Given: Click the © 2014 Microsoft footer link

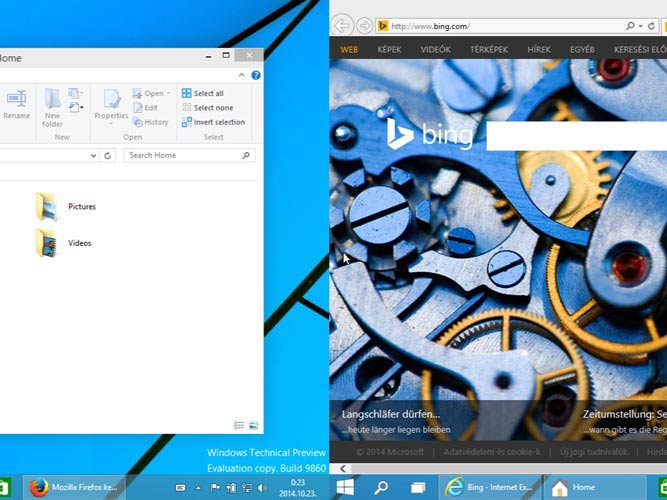Looking at the screenshot, I should click(x=390, y=451).
